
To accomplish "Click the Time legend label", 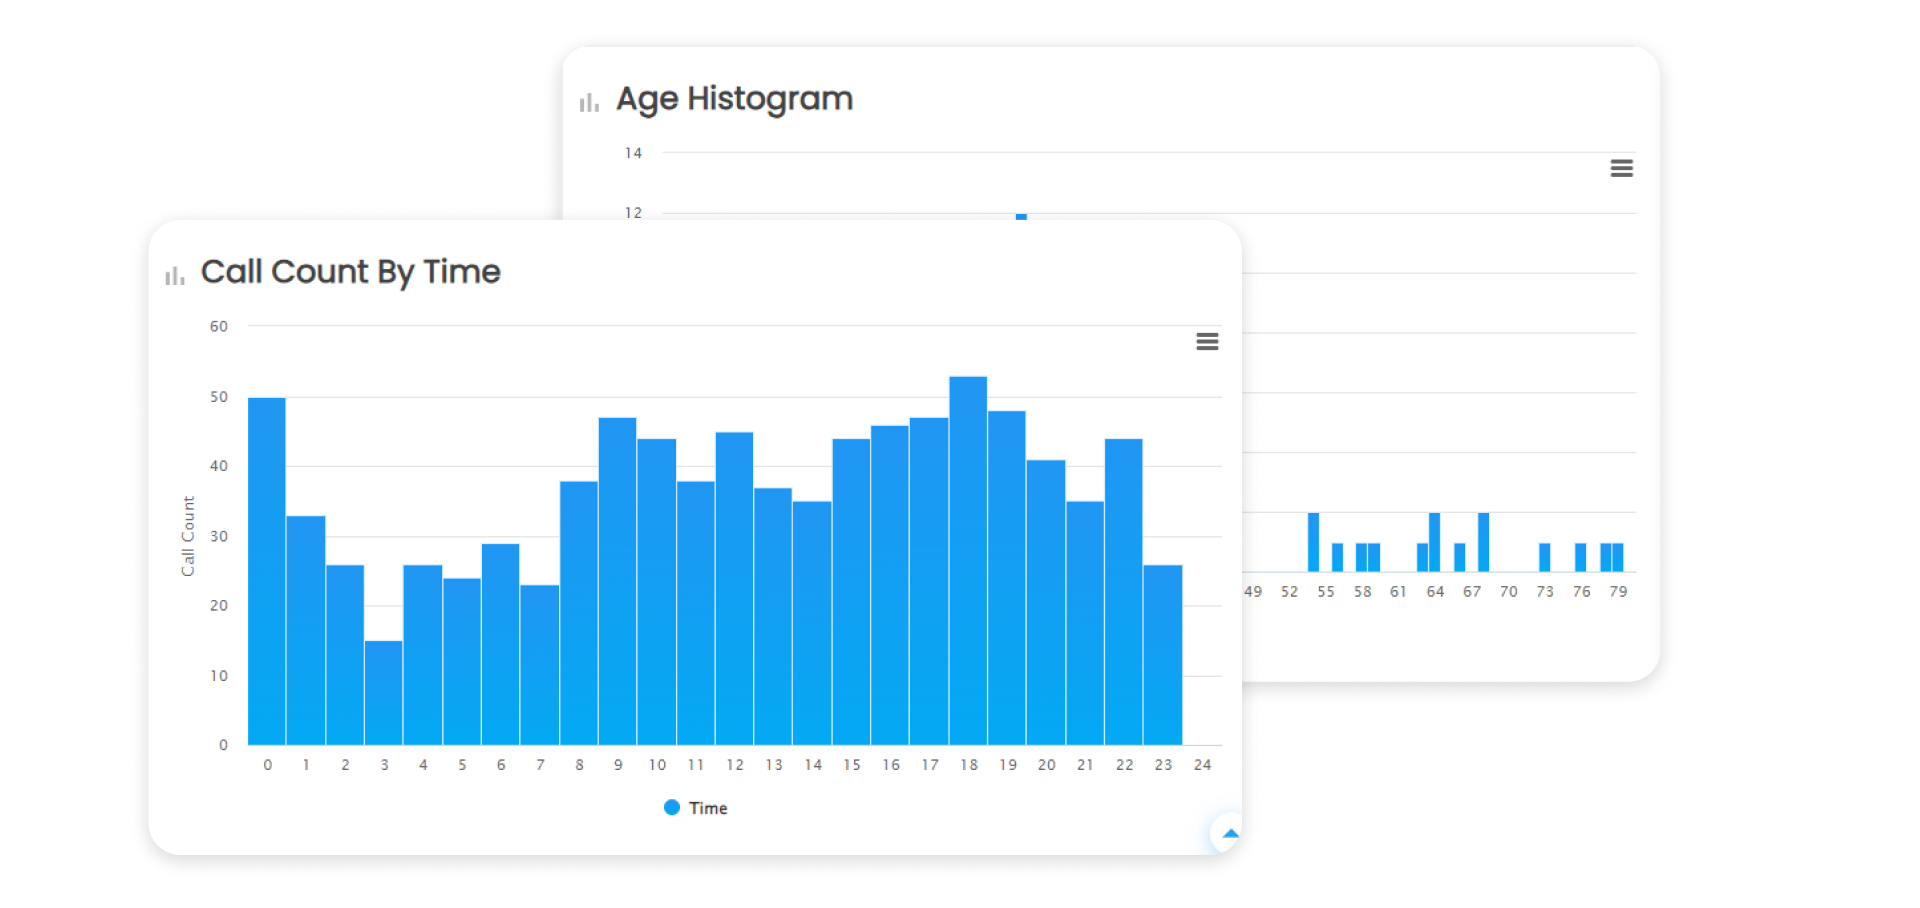I will pos(708,808).
